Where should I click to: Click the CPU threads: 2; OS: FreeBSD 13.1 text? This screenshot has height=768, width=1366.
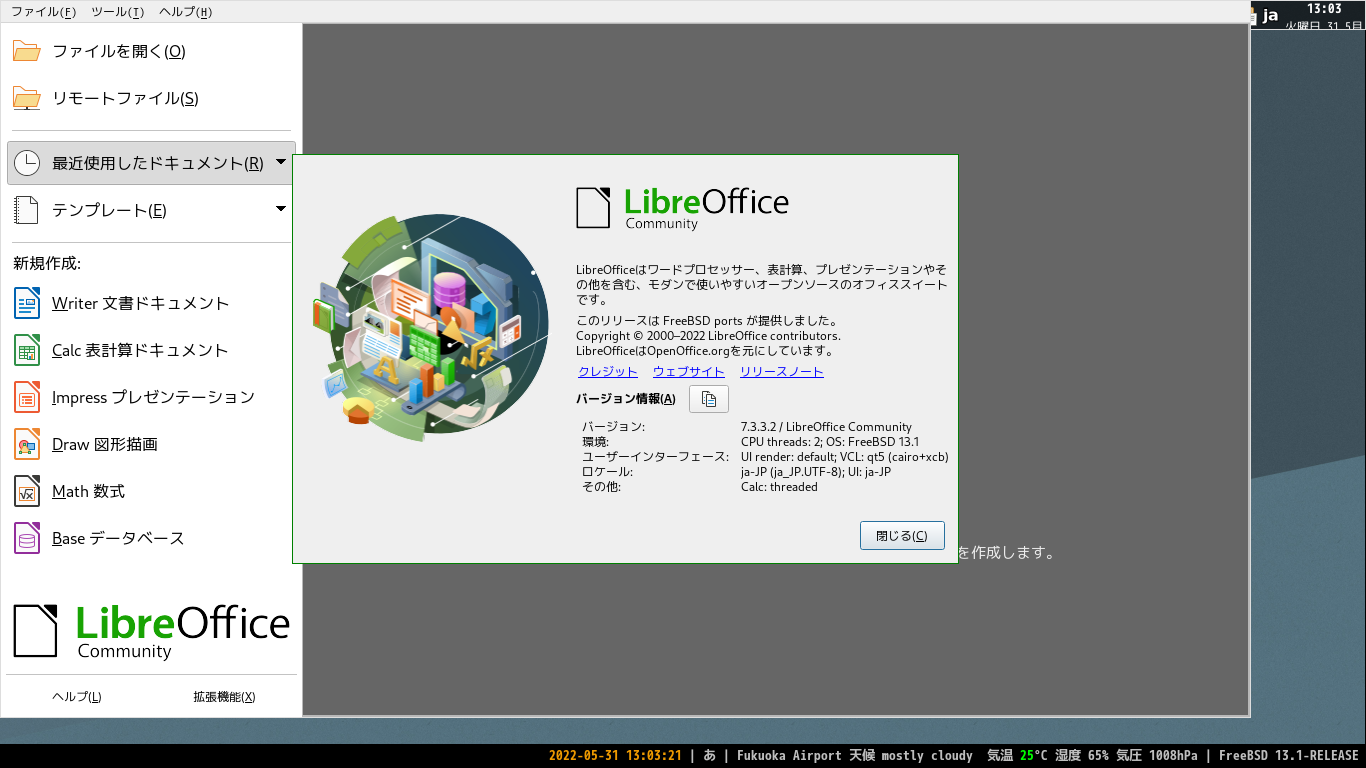[830, 442]
